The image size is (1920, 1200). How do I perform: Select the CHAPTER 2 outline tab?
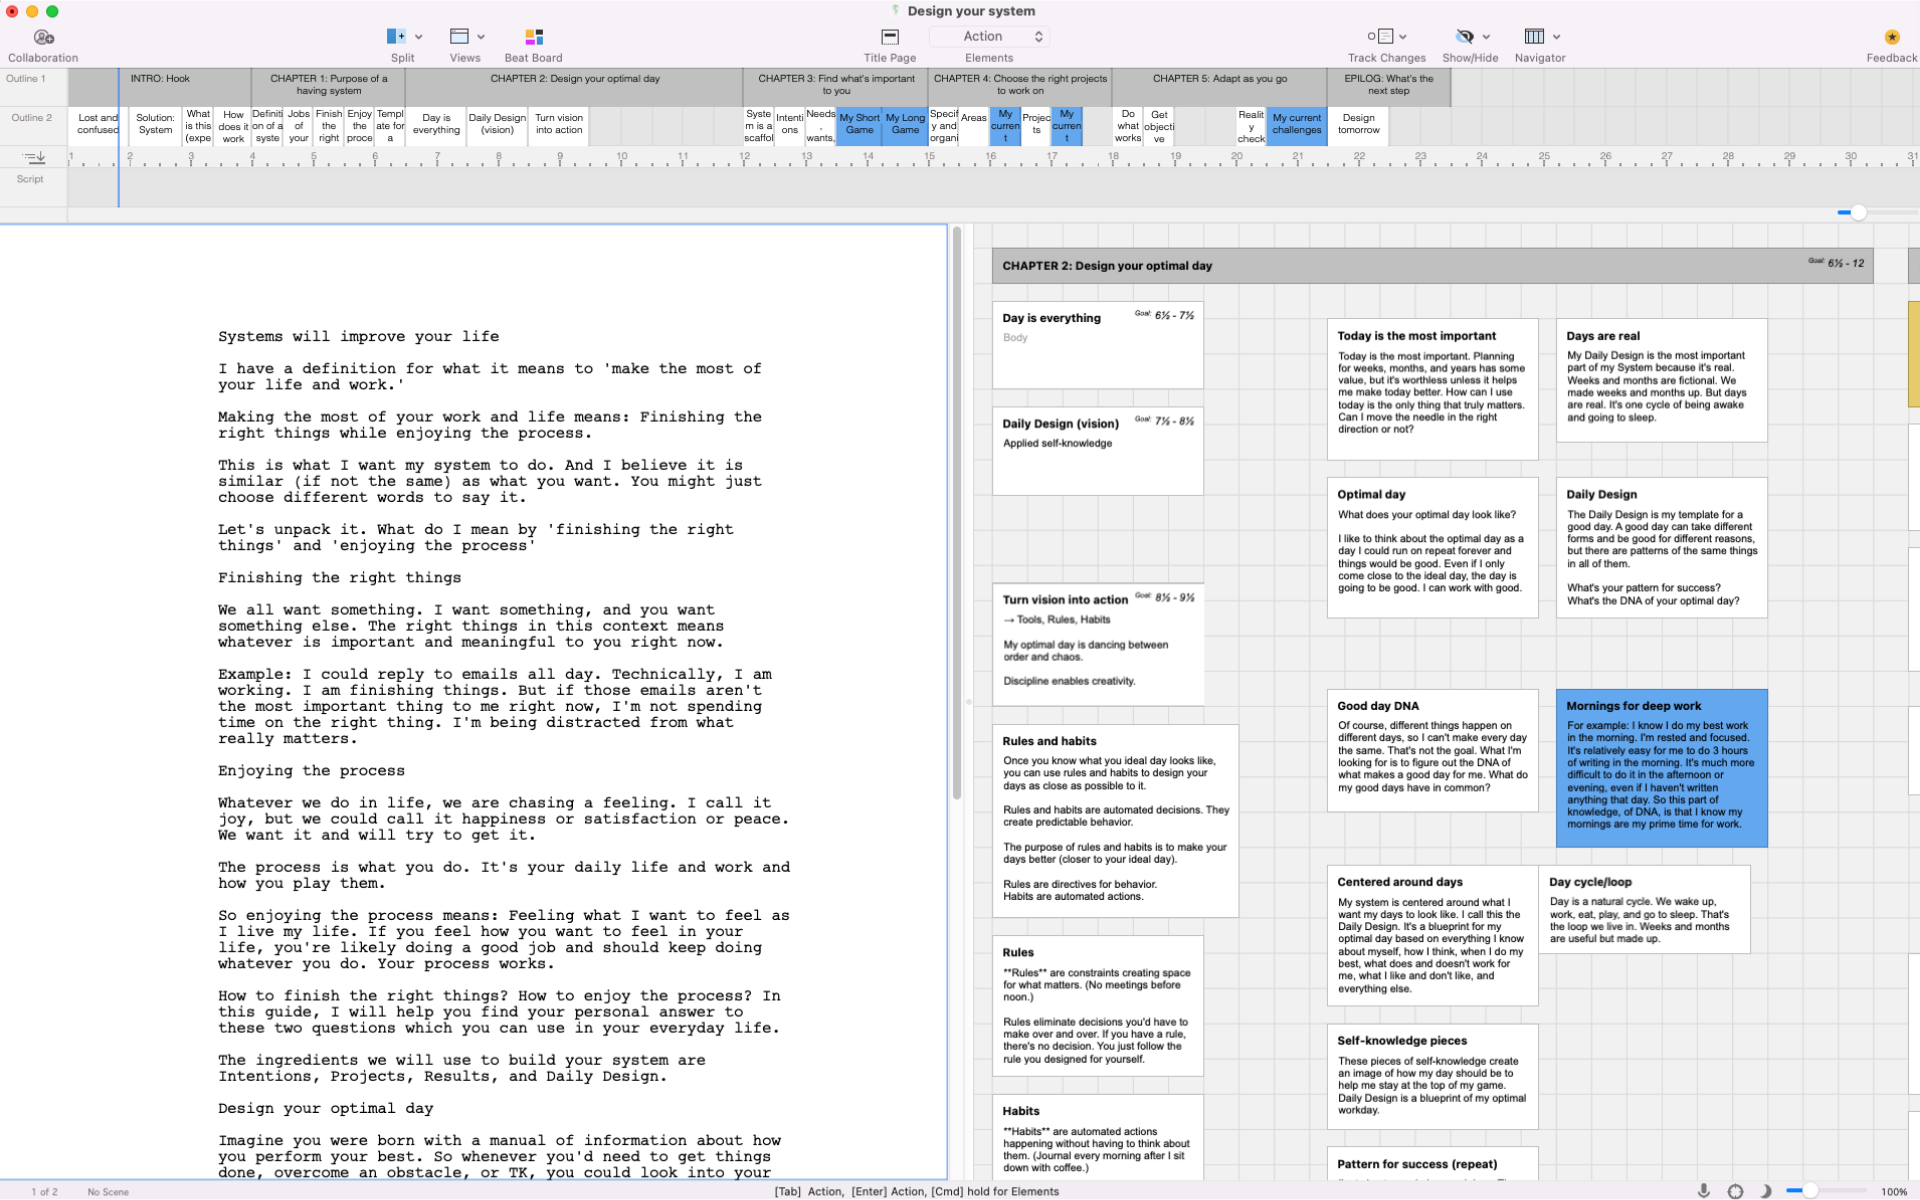[x=572, y=83]
